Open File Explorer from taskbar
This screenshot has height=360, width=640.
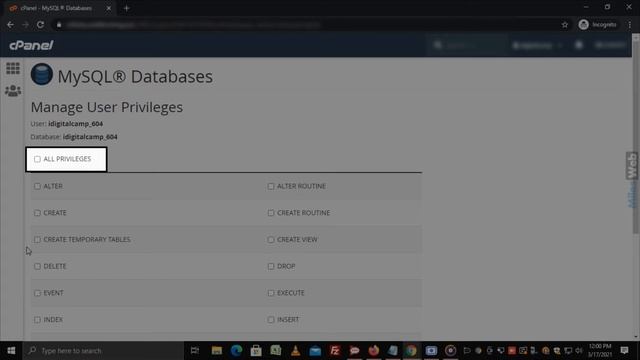coord(217,351)
